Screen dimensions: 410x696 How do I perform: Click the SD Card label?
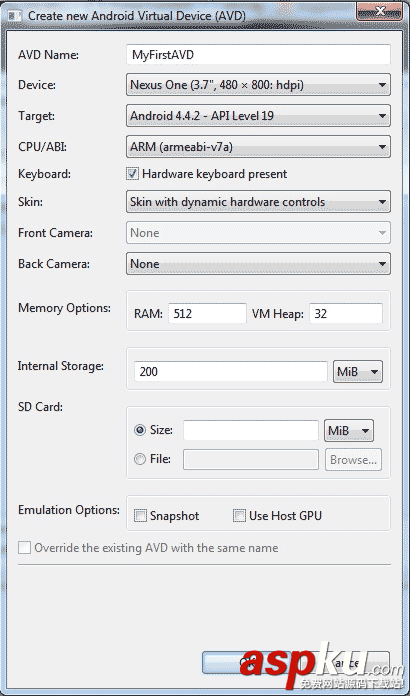pos(40,407)
